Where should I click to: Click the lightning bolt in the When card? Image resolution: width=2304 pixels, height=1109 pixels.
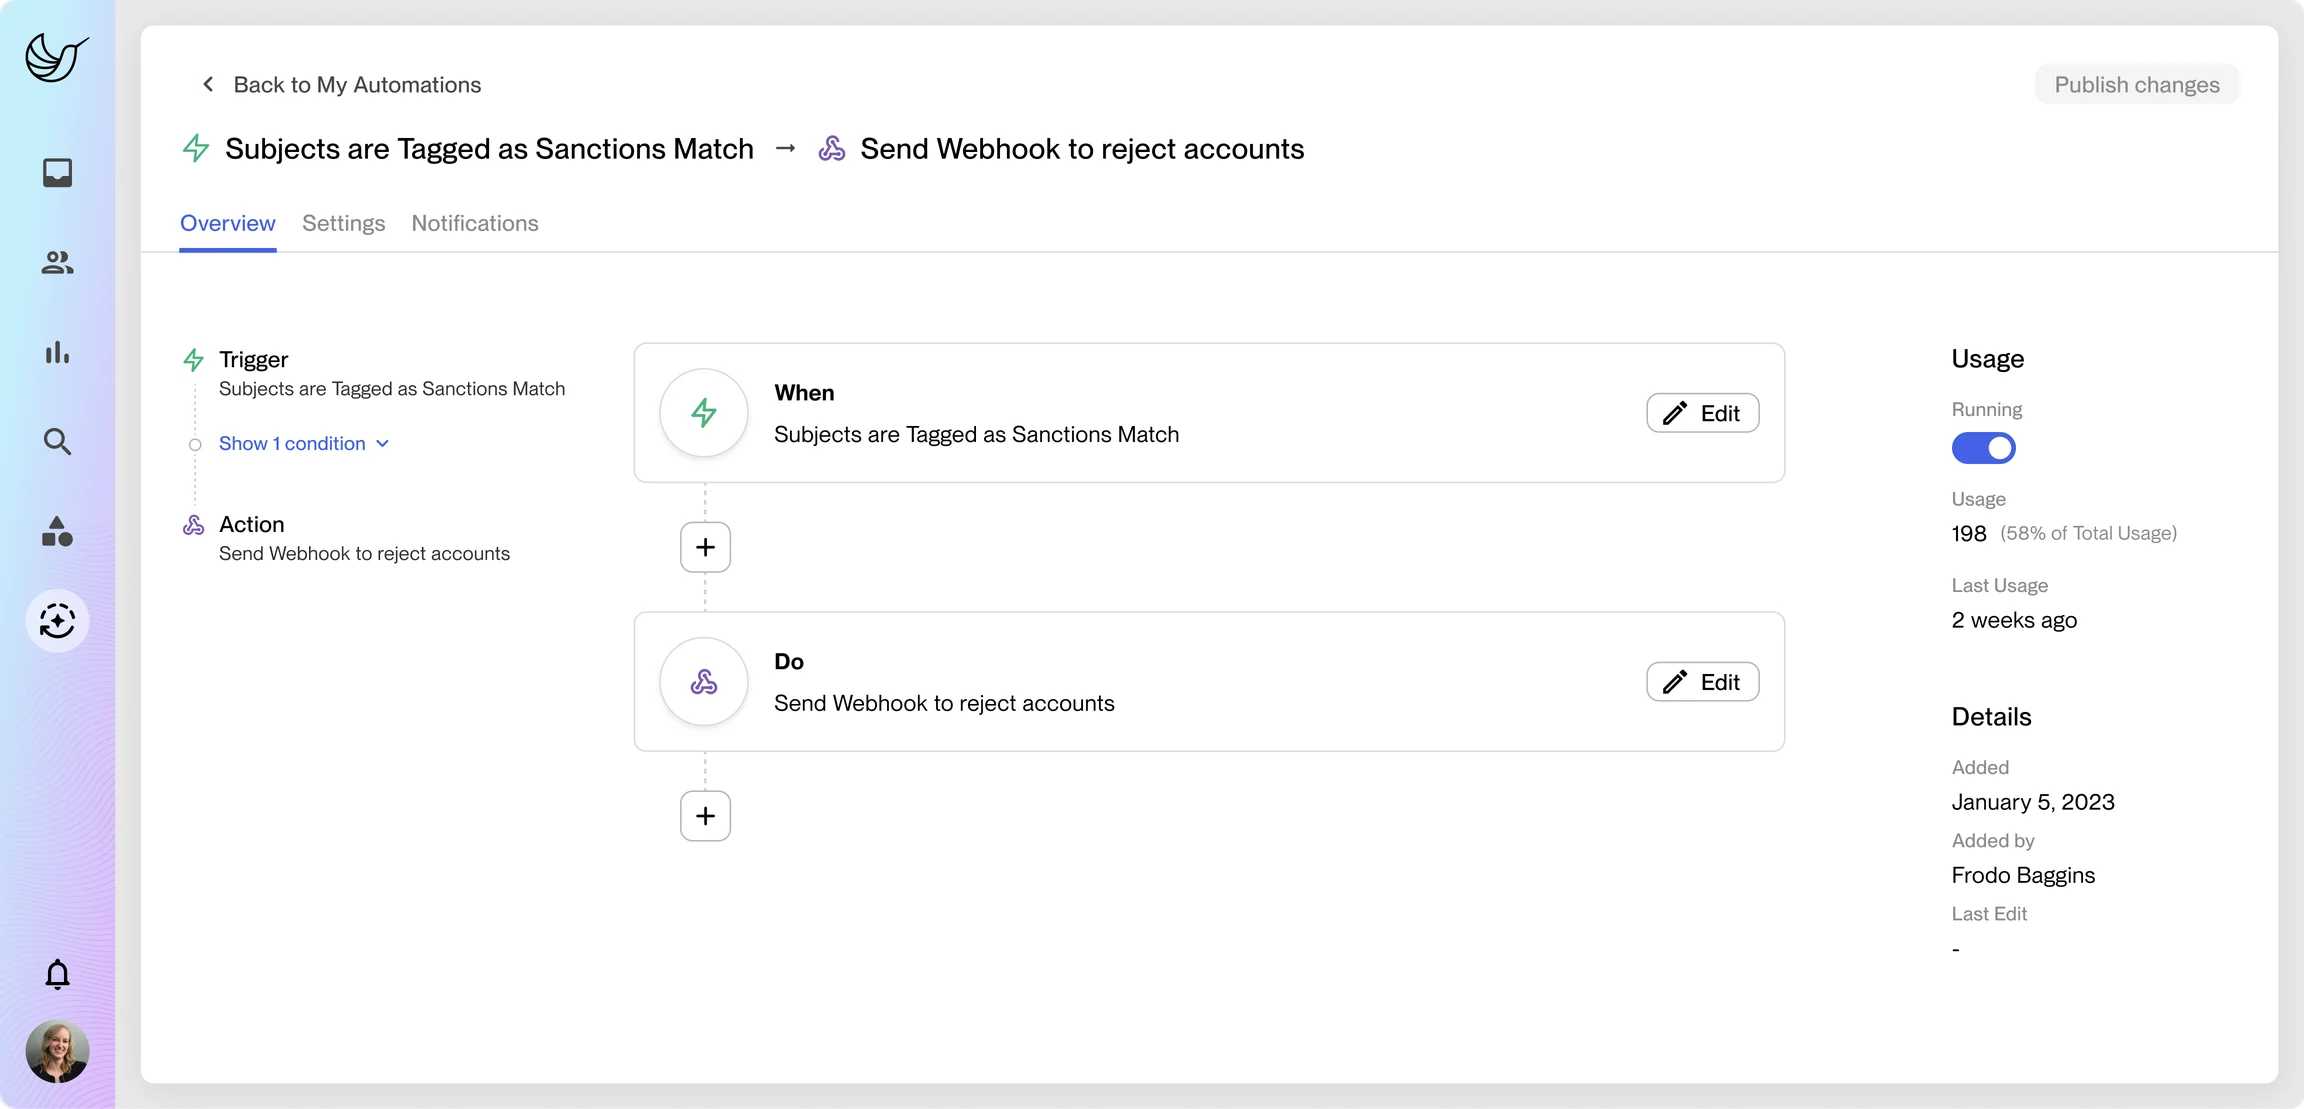coord(704,413)
